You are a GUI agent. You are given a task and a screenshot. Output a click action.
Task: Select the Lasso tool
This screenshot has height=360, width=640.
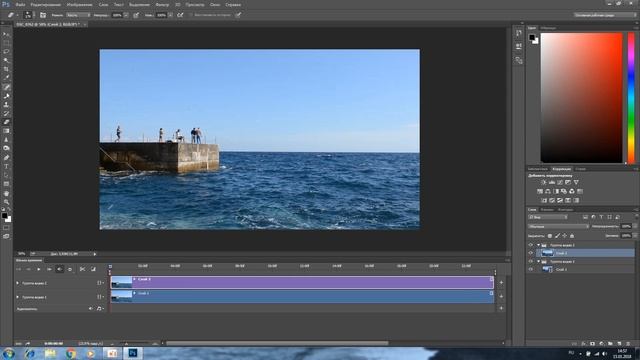tap(6, 51)
